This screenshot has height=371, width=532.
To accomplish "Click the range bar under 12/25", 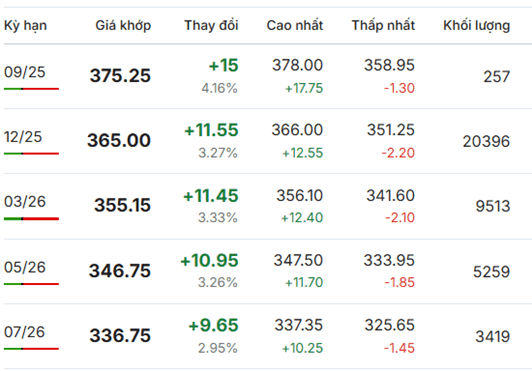I will point(32,154).
